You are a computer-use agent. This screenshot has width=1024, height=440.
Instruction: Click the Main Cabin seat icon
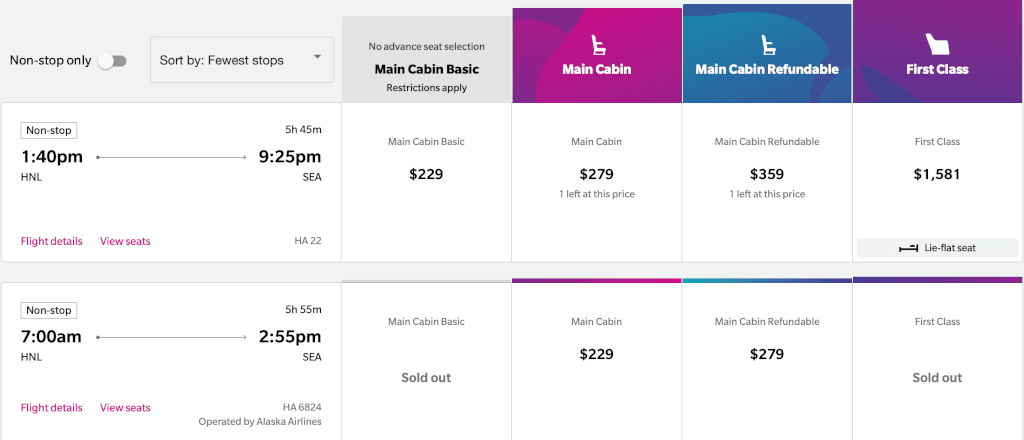pyautogui.click(x=597, y=44)
